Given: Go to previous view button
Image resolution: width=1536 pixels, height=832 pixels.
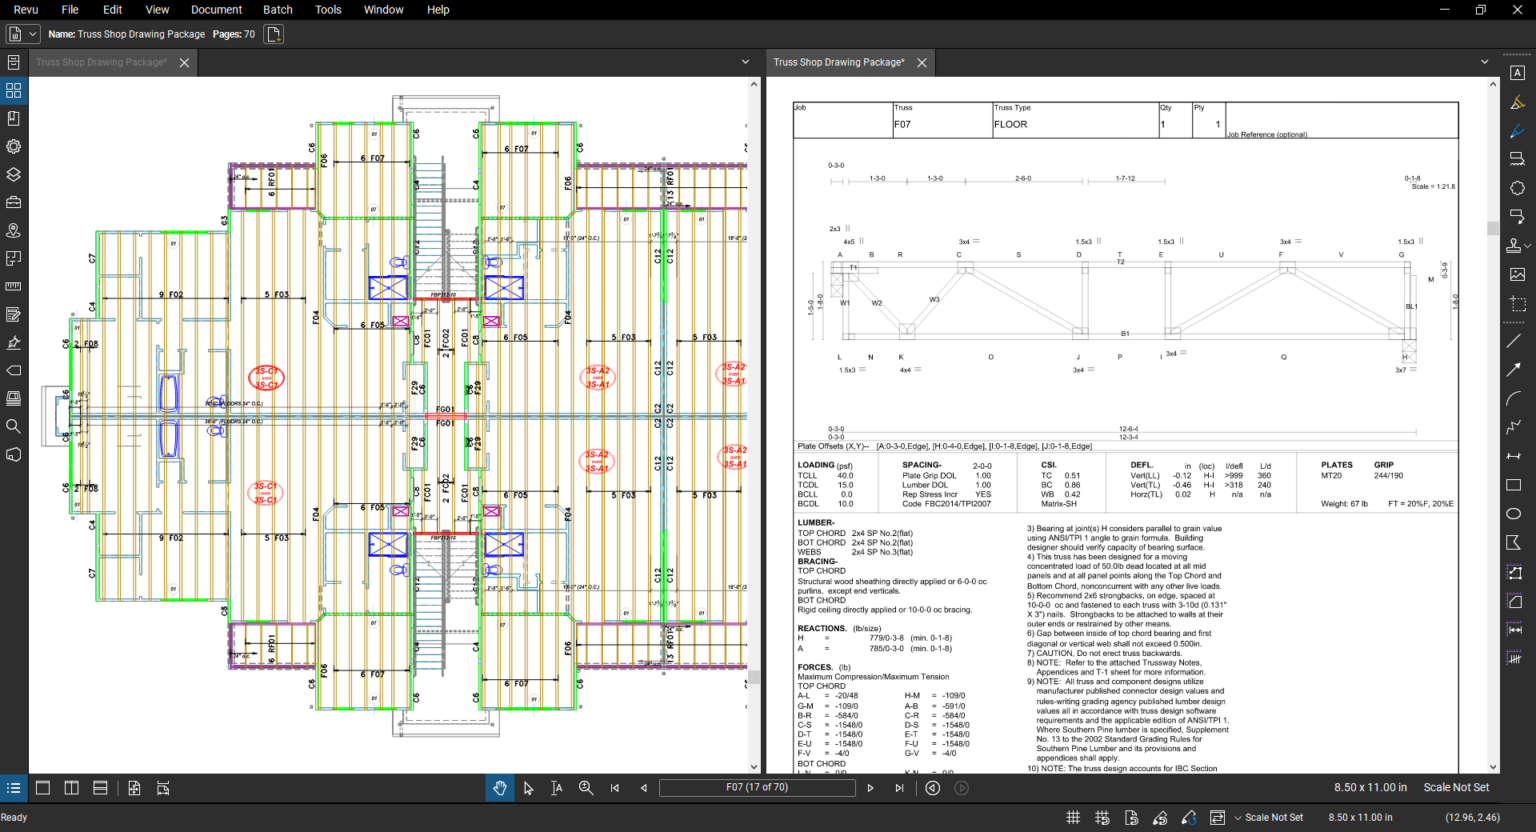Looking at the screenshot, I should tap(932, 788).
